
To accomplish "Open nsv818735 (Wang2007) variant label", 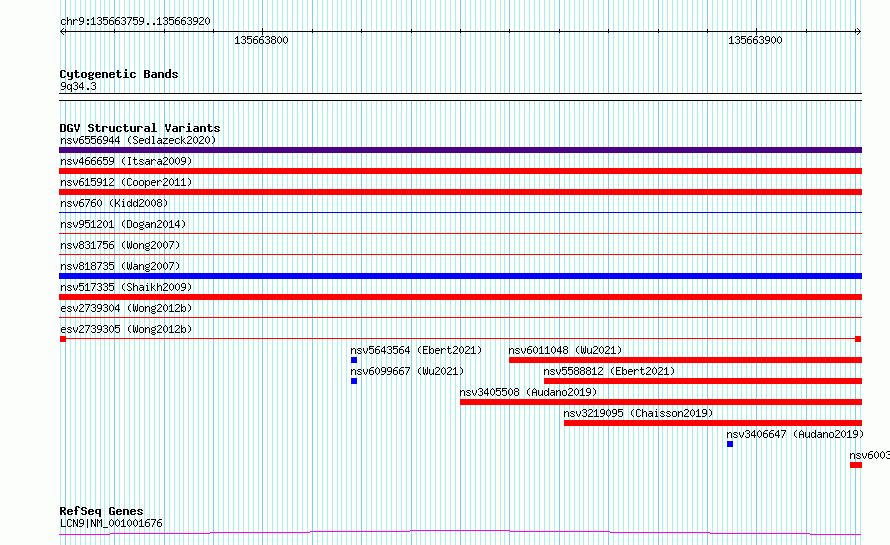I will click(x=120, y=266).
